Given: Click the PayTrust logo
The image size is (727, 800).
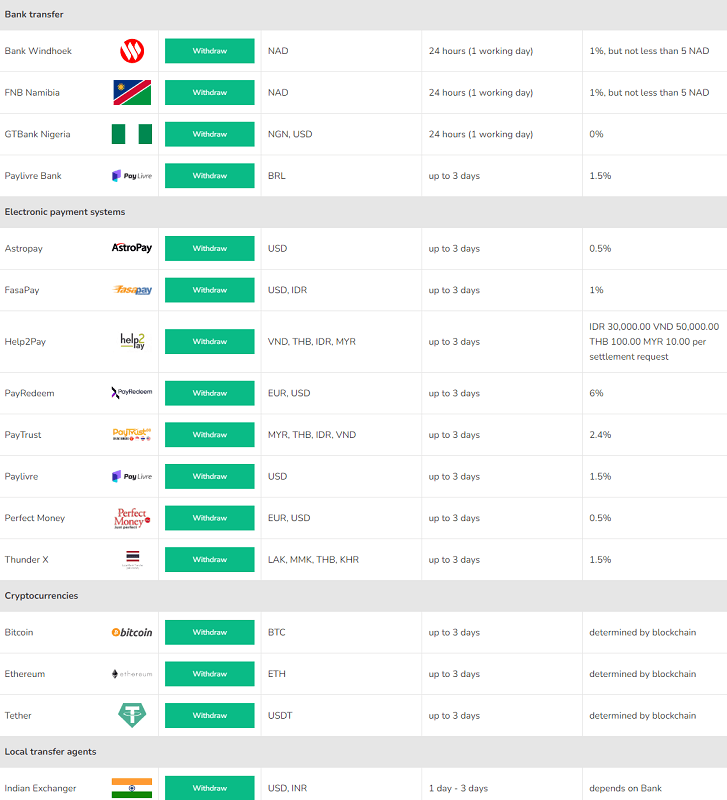Looking at the screenshot, I should pos(132,435).
